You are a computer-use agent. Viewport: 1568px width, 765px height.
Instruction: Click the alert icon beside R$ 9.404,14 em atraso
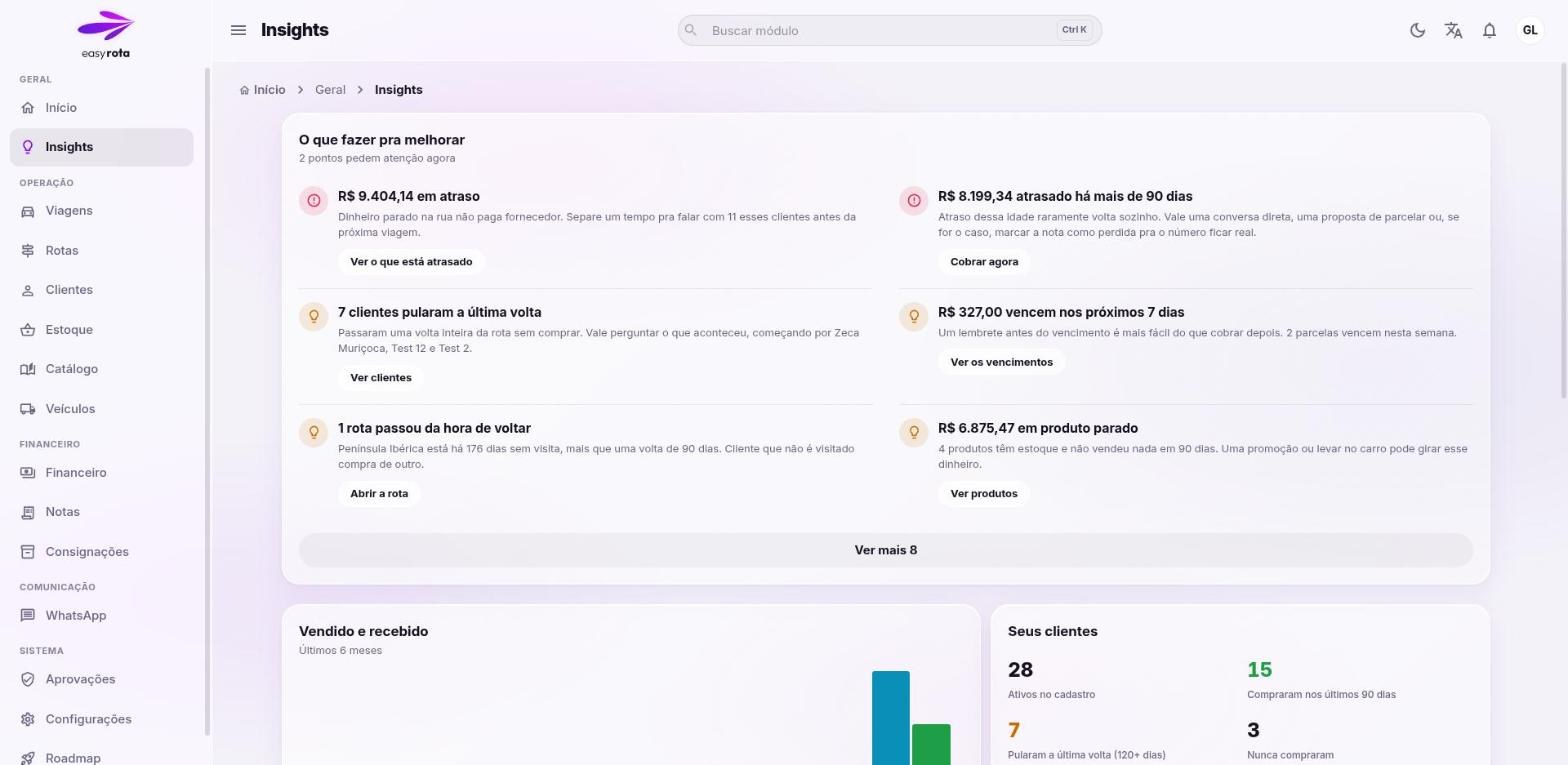[x=313, y=201]
